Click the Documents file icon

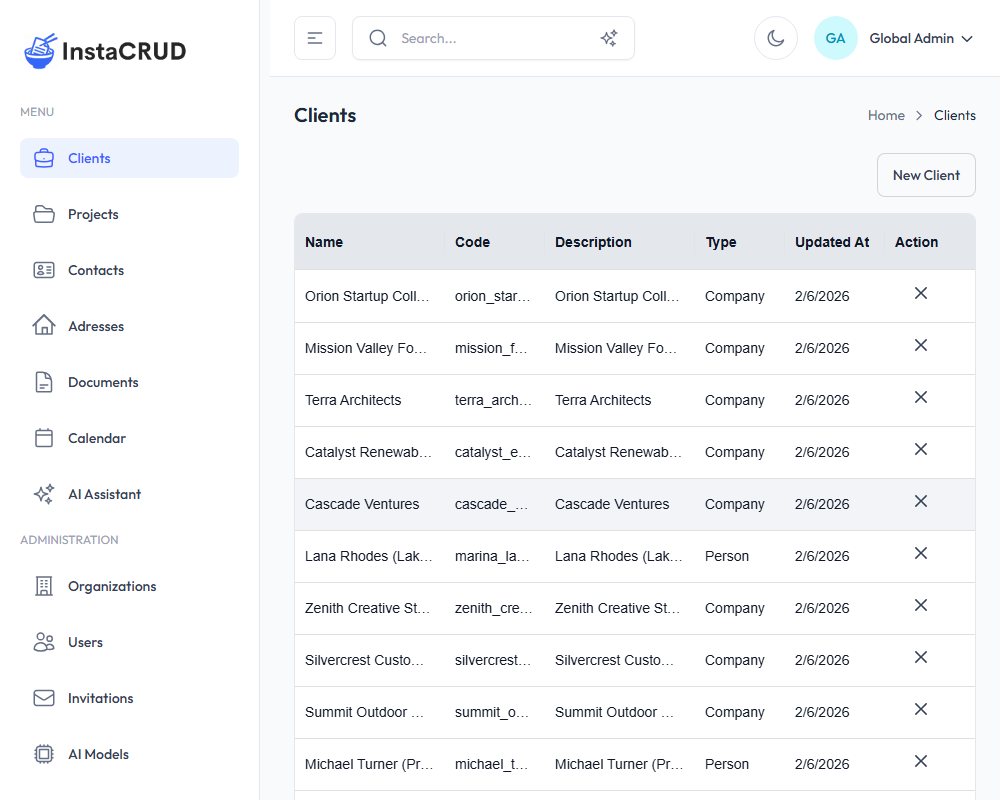point(44,382)
